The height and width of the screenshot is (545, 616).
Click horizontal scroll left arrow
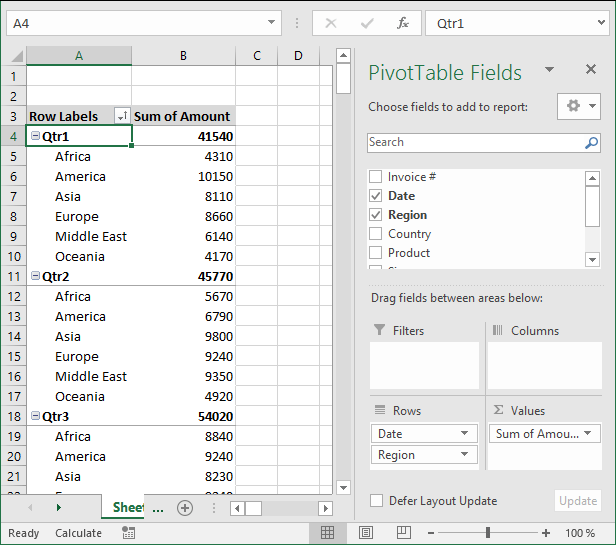click(x=237, y=508)
